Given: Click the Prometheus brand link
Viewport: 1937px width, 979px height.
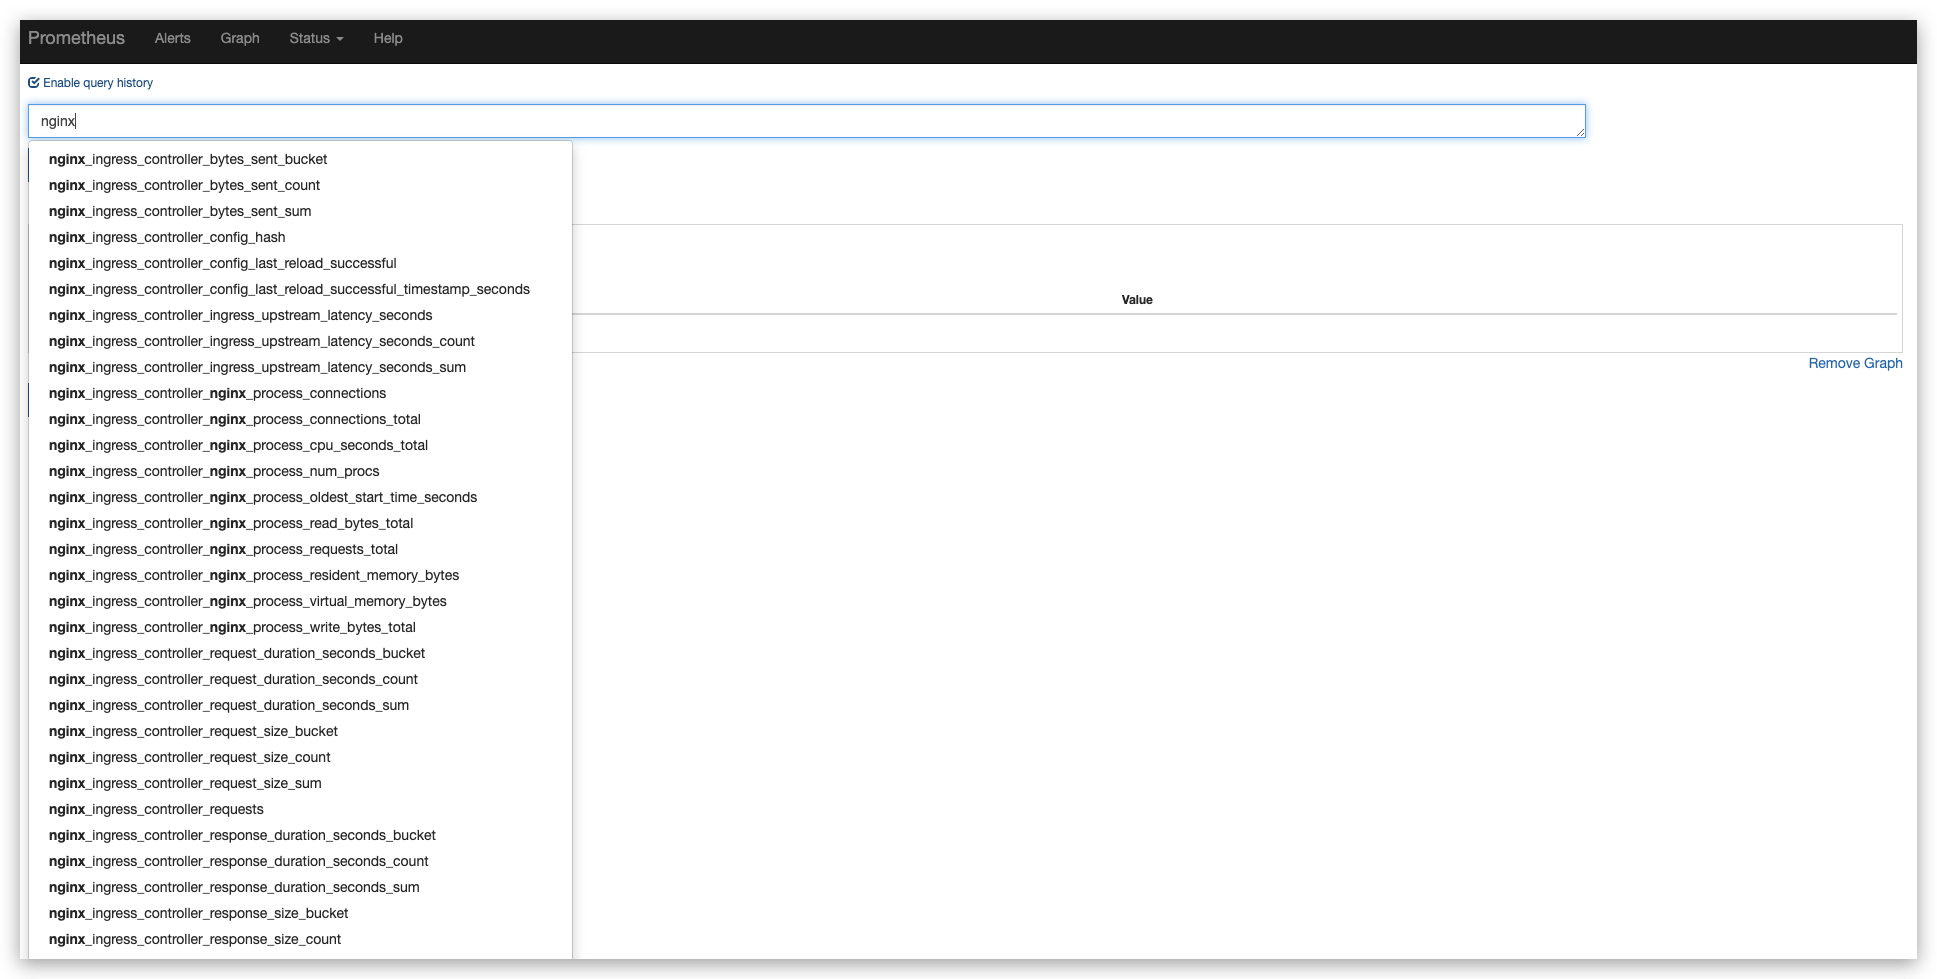Looking at the screenshot, I should coord(76,38).
